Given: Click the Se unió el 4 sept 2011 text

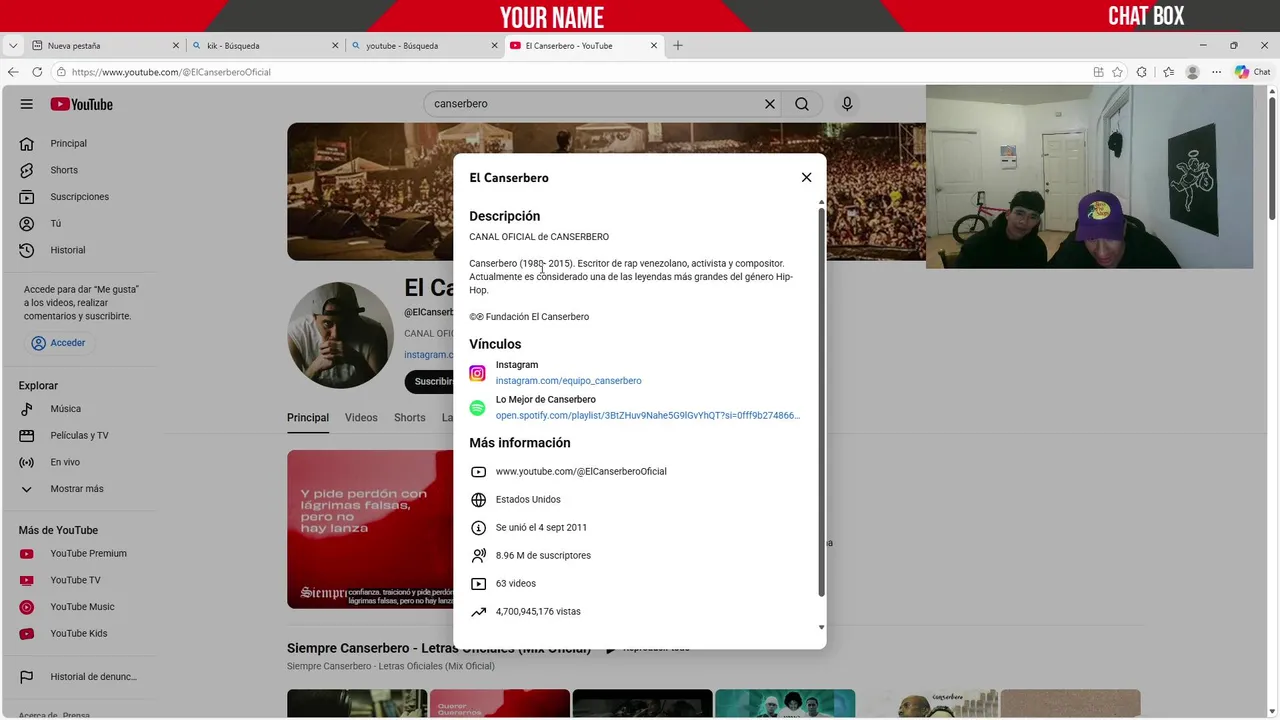Looking at the screenshot, I should 541,527.
